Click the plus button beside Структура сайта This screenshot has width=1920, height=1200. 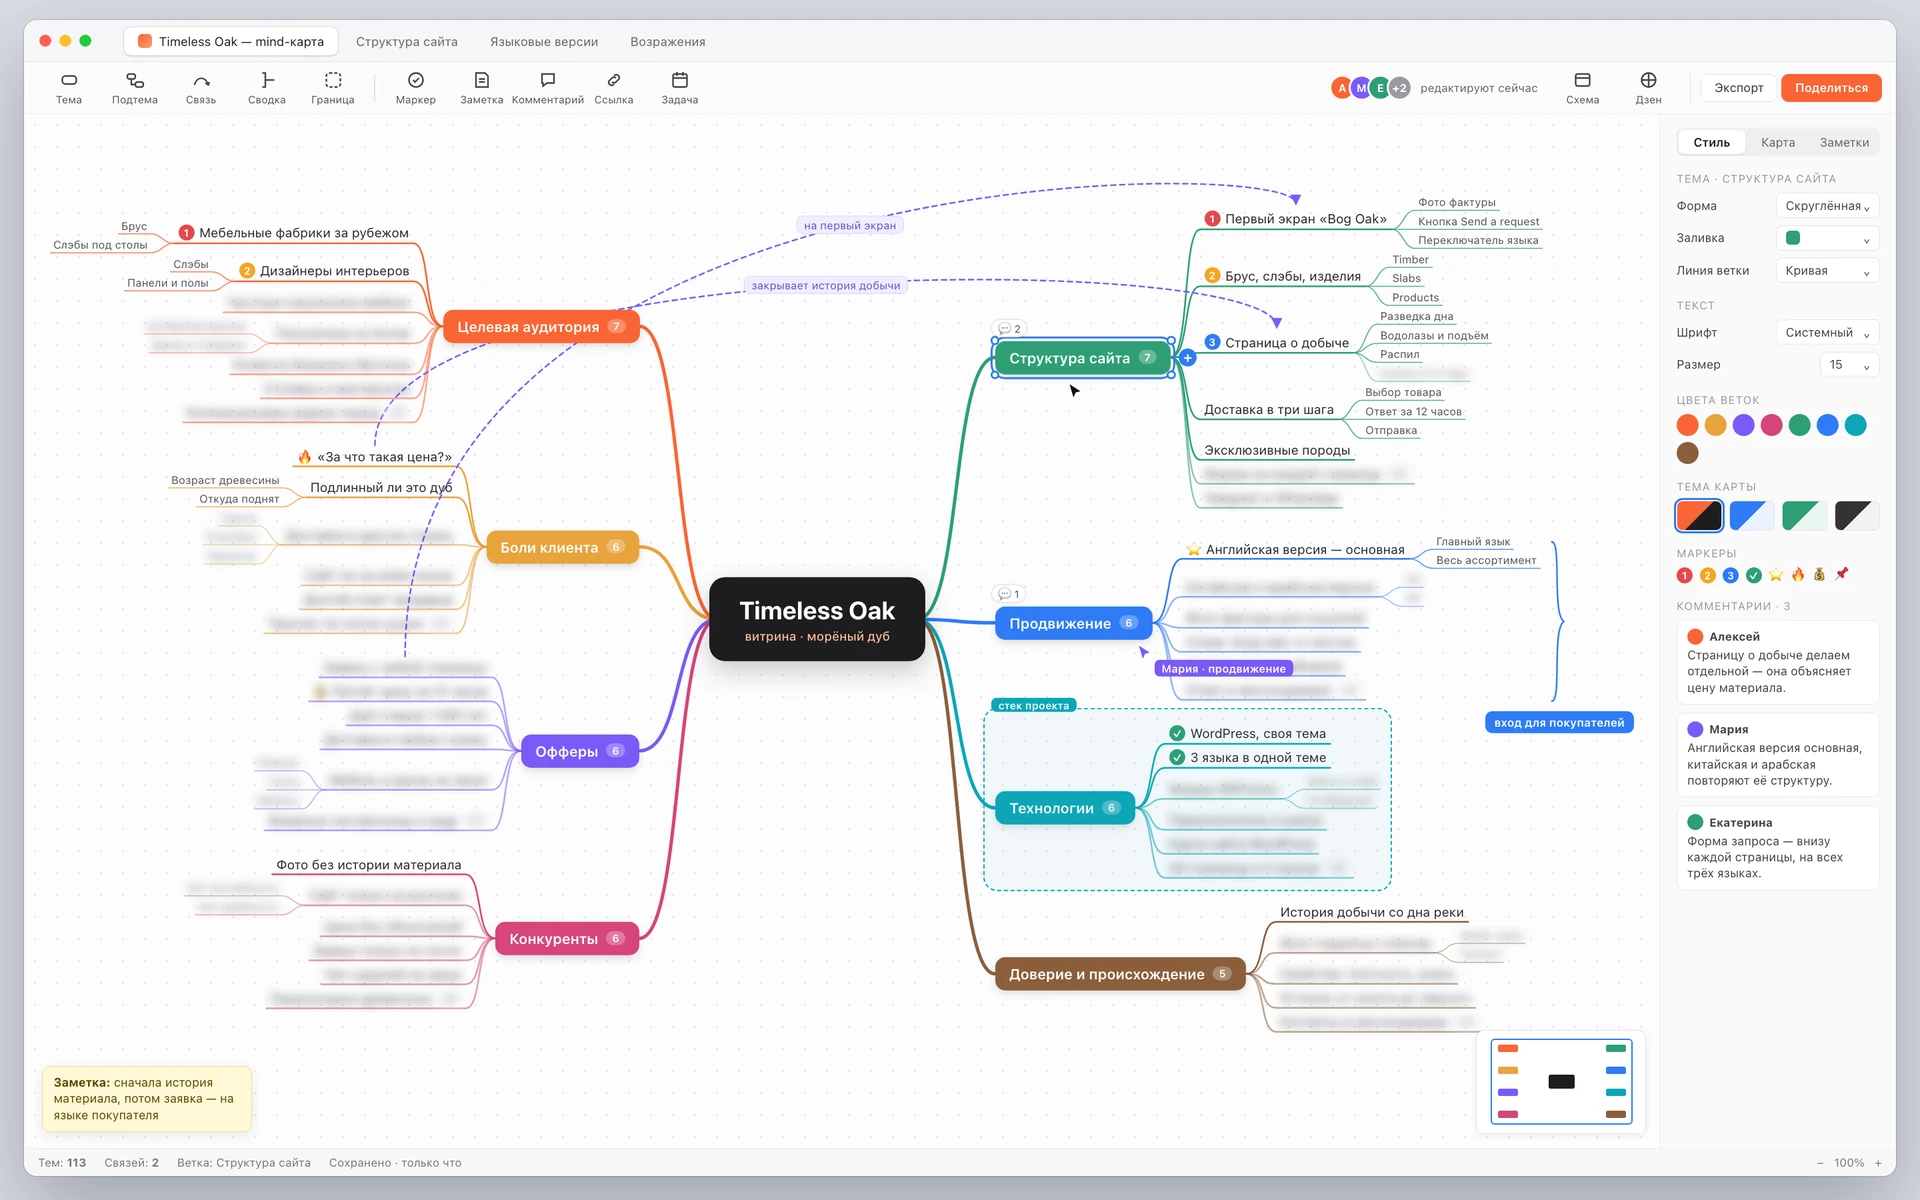[1187, 358]
